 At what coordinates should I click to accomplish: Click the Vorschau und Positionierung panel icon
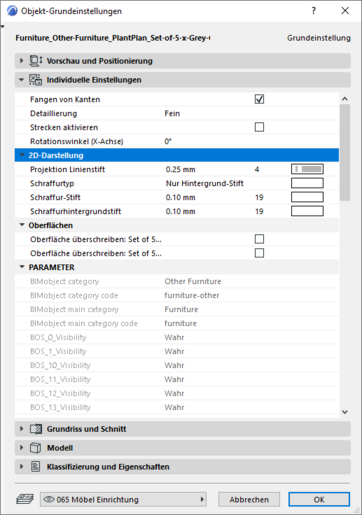click(x=36, y=61)
